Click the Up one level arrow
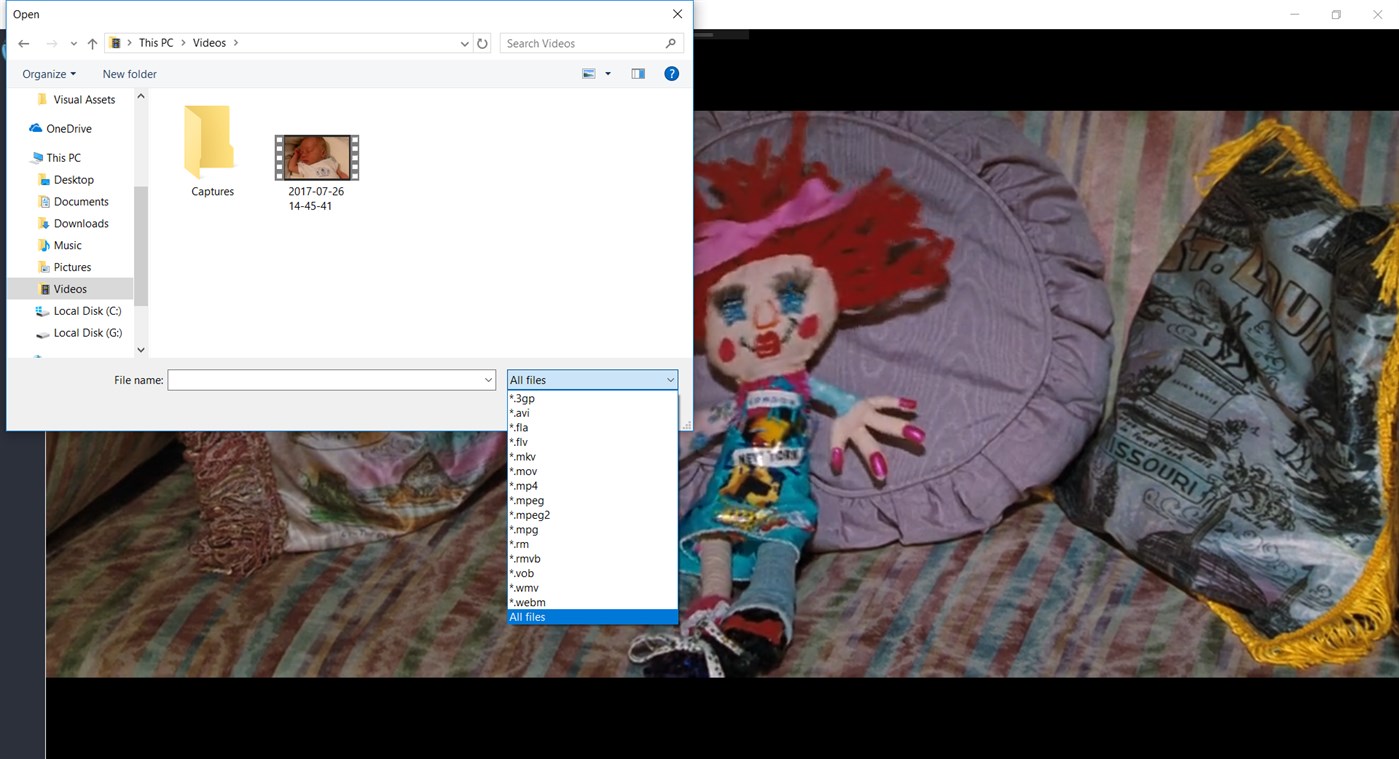The image size is (1399, 759). pyautogui.click(x=92, y=42)
